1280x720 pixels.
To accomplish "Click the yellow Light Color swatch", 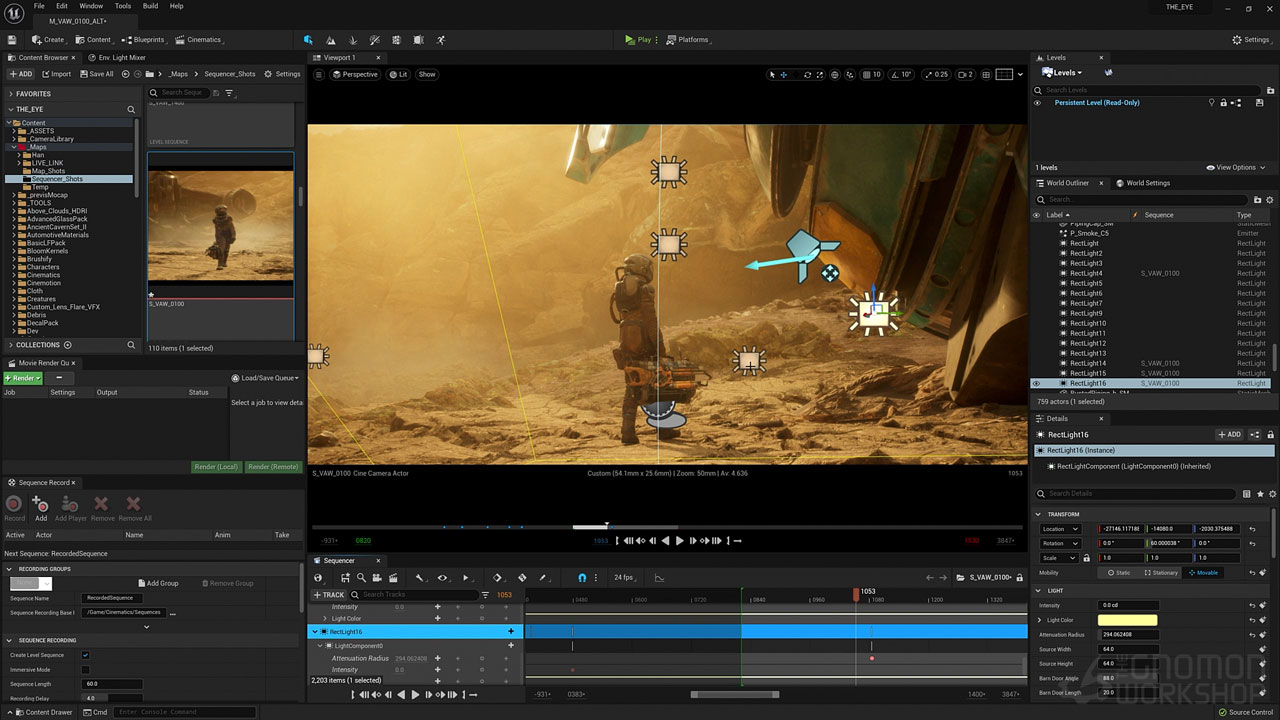I will (1127, 620).
